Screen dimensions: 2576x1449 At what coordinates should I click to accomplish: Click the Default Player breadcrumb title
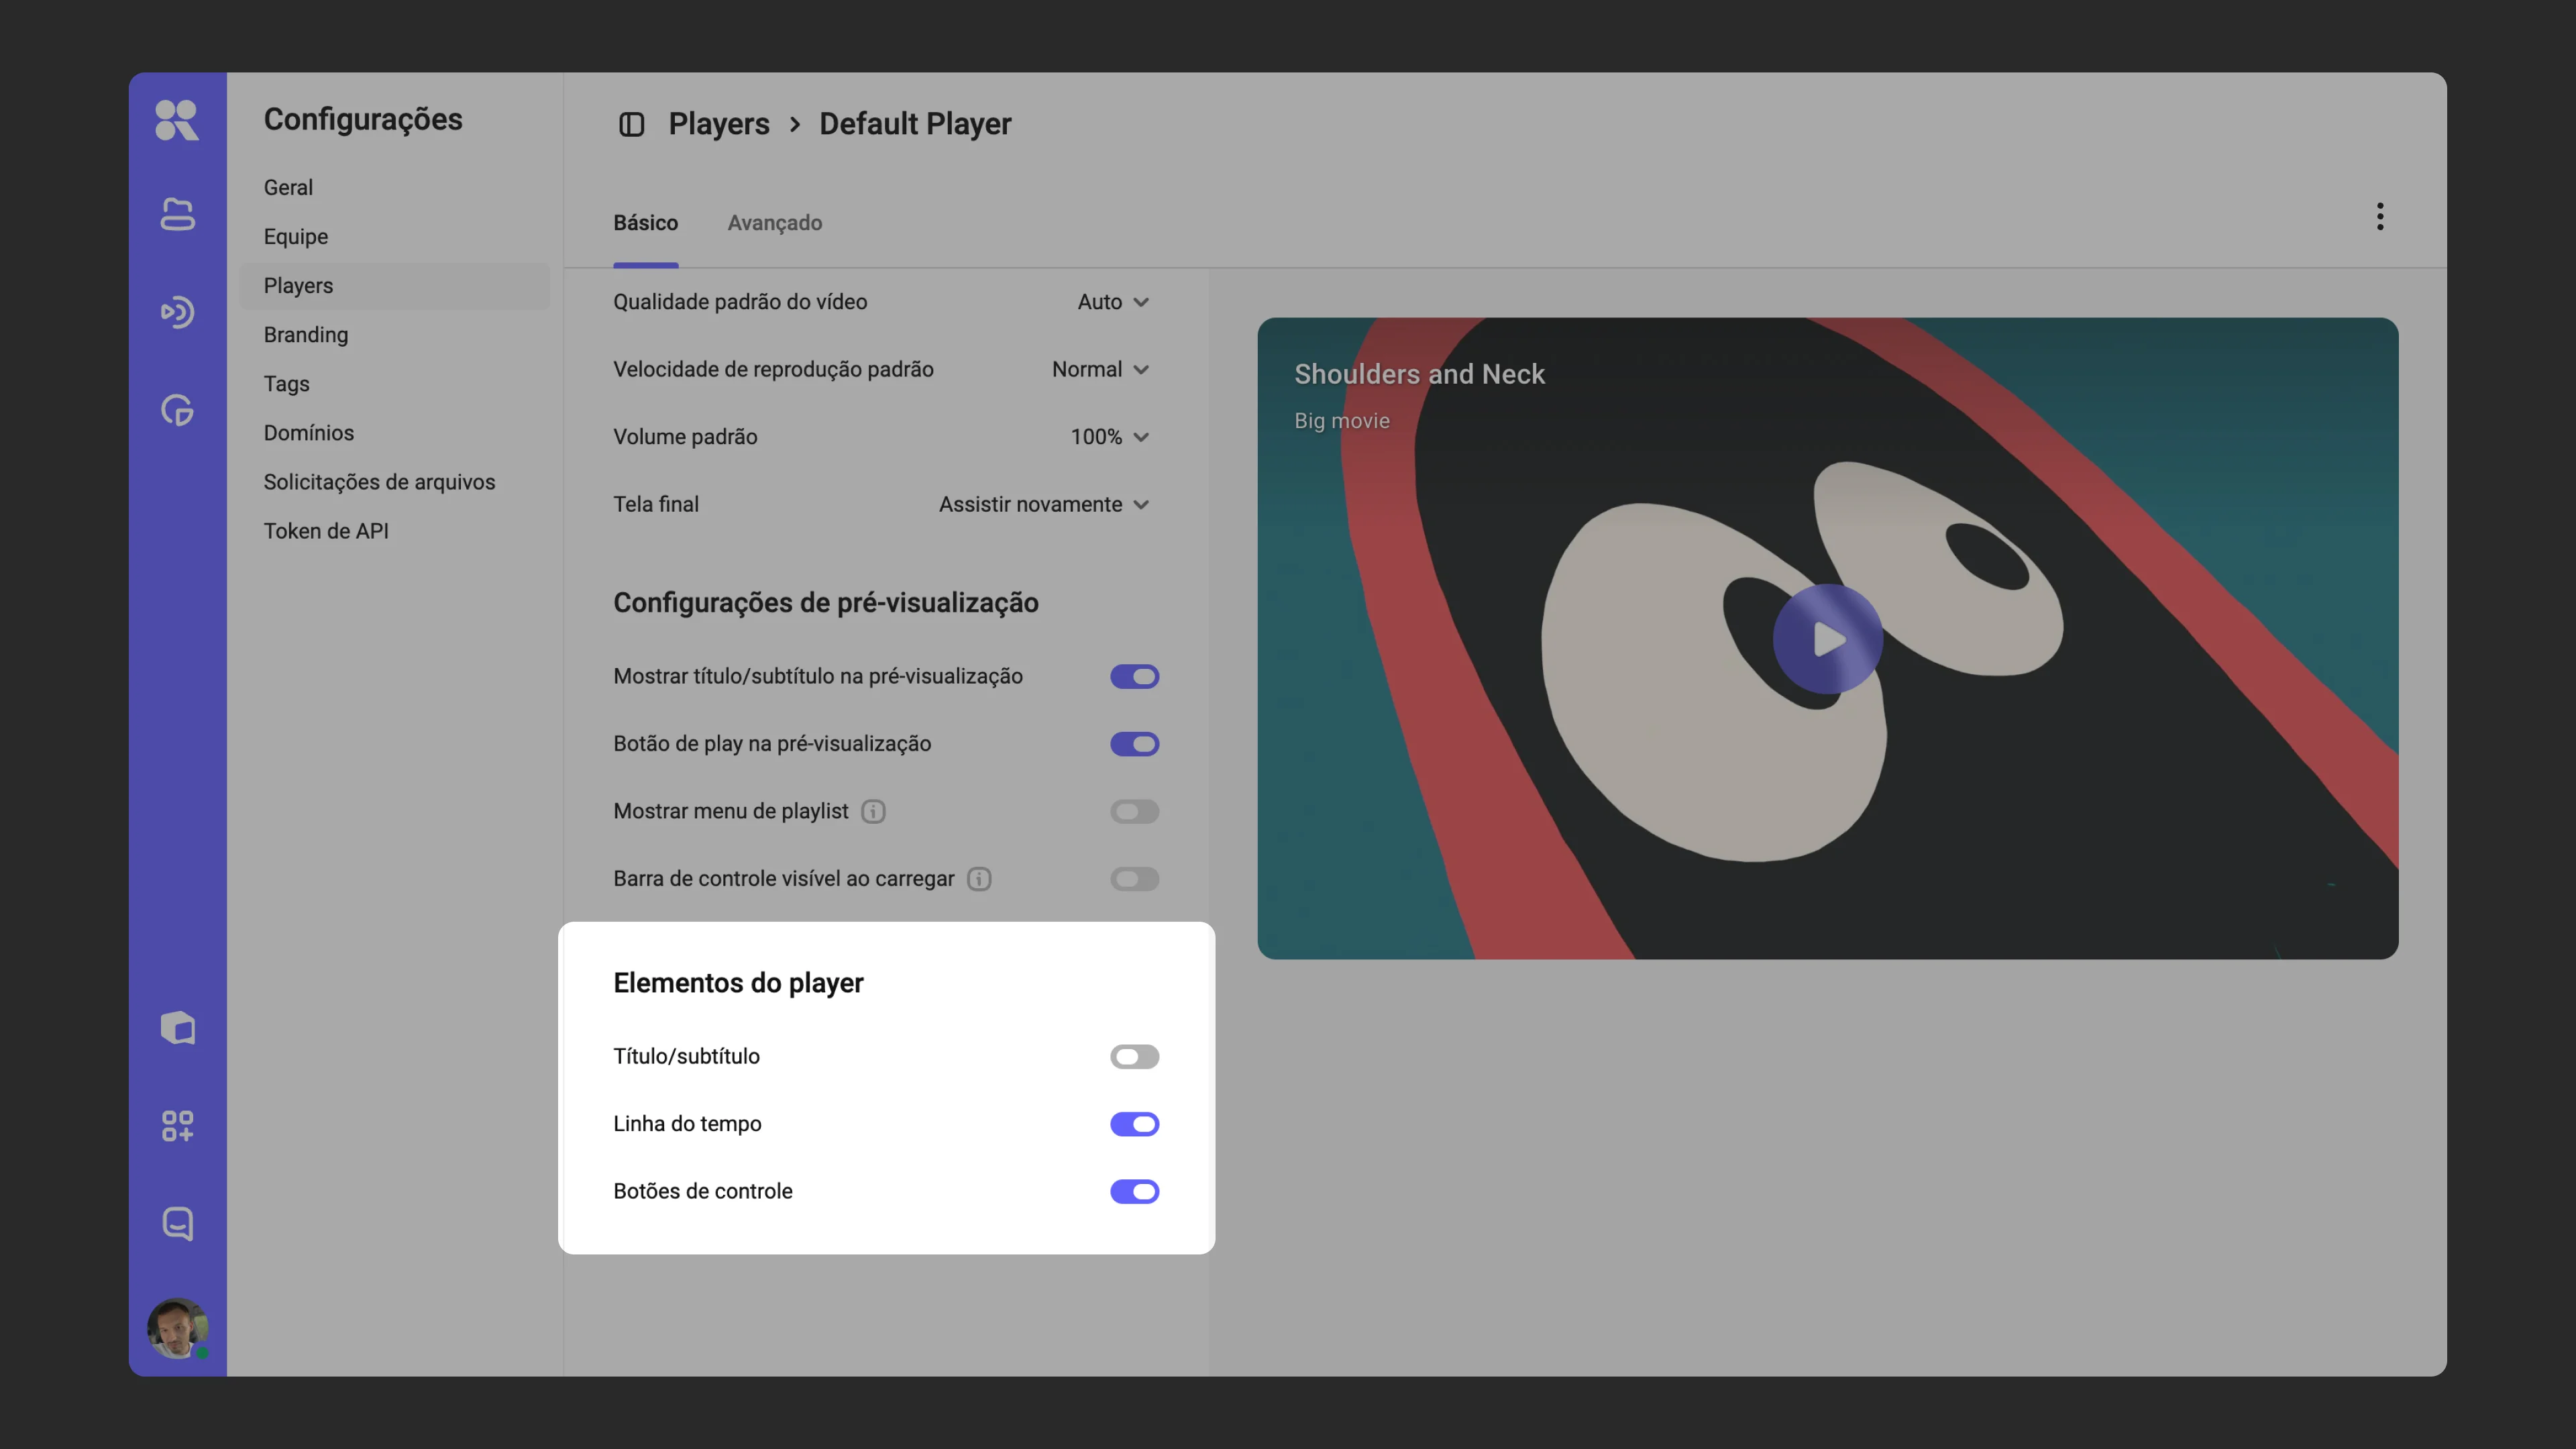click(x=915, y=124)
